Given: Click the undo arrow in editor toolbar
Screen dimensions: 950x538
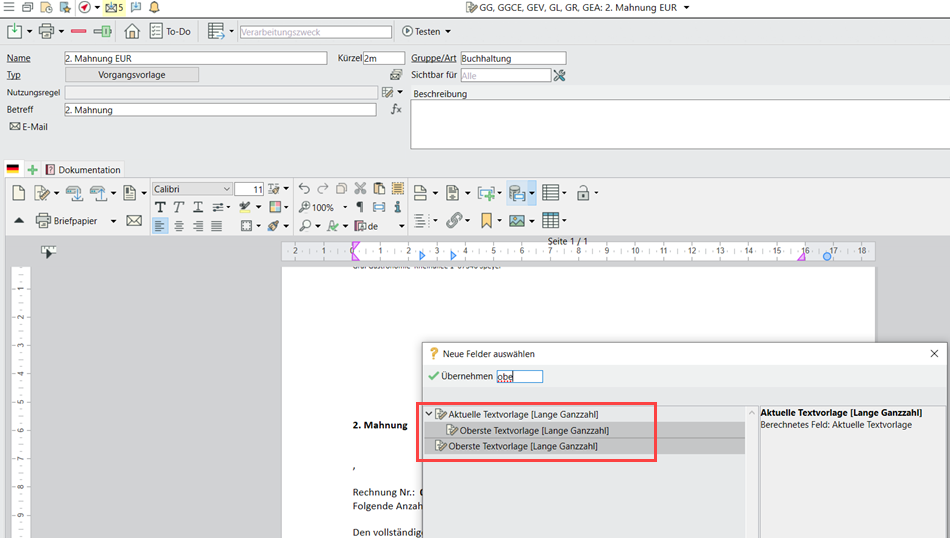Looking at the screenshot, I should pos(304,189).
